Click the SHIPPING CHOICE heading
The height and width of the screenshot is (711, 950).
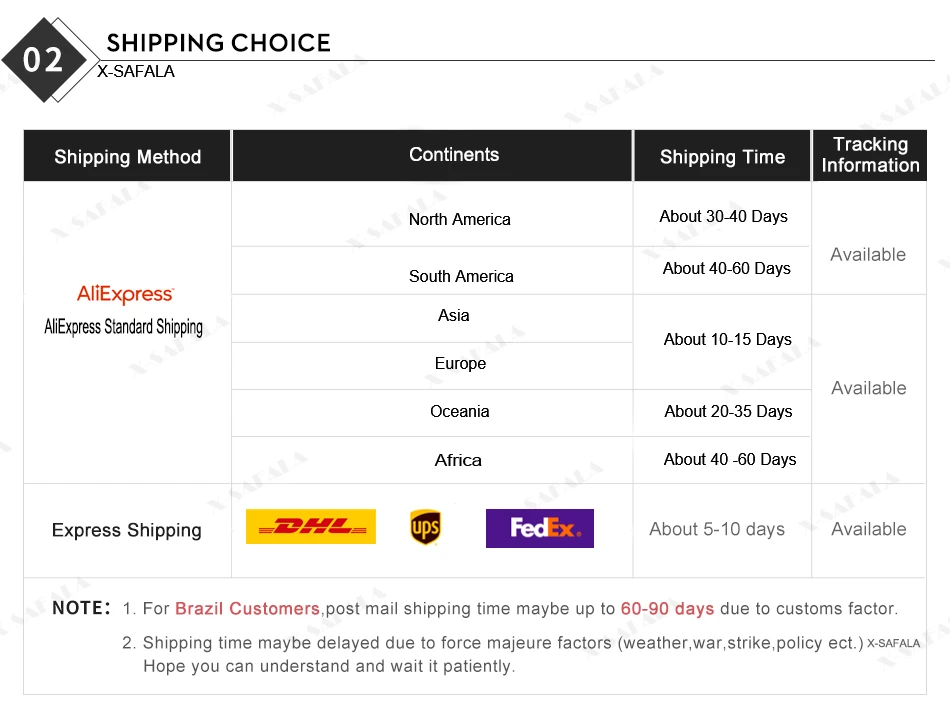[218, 43]
